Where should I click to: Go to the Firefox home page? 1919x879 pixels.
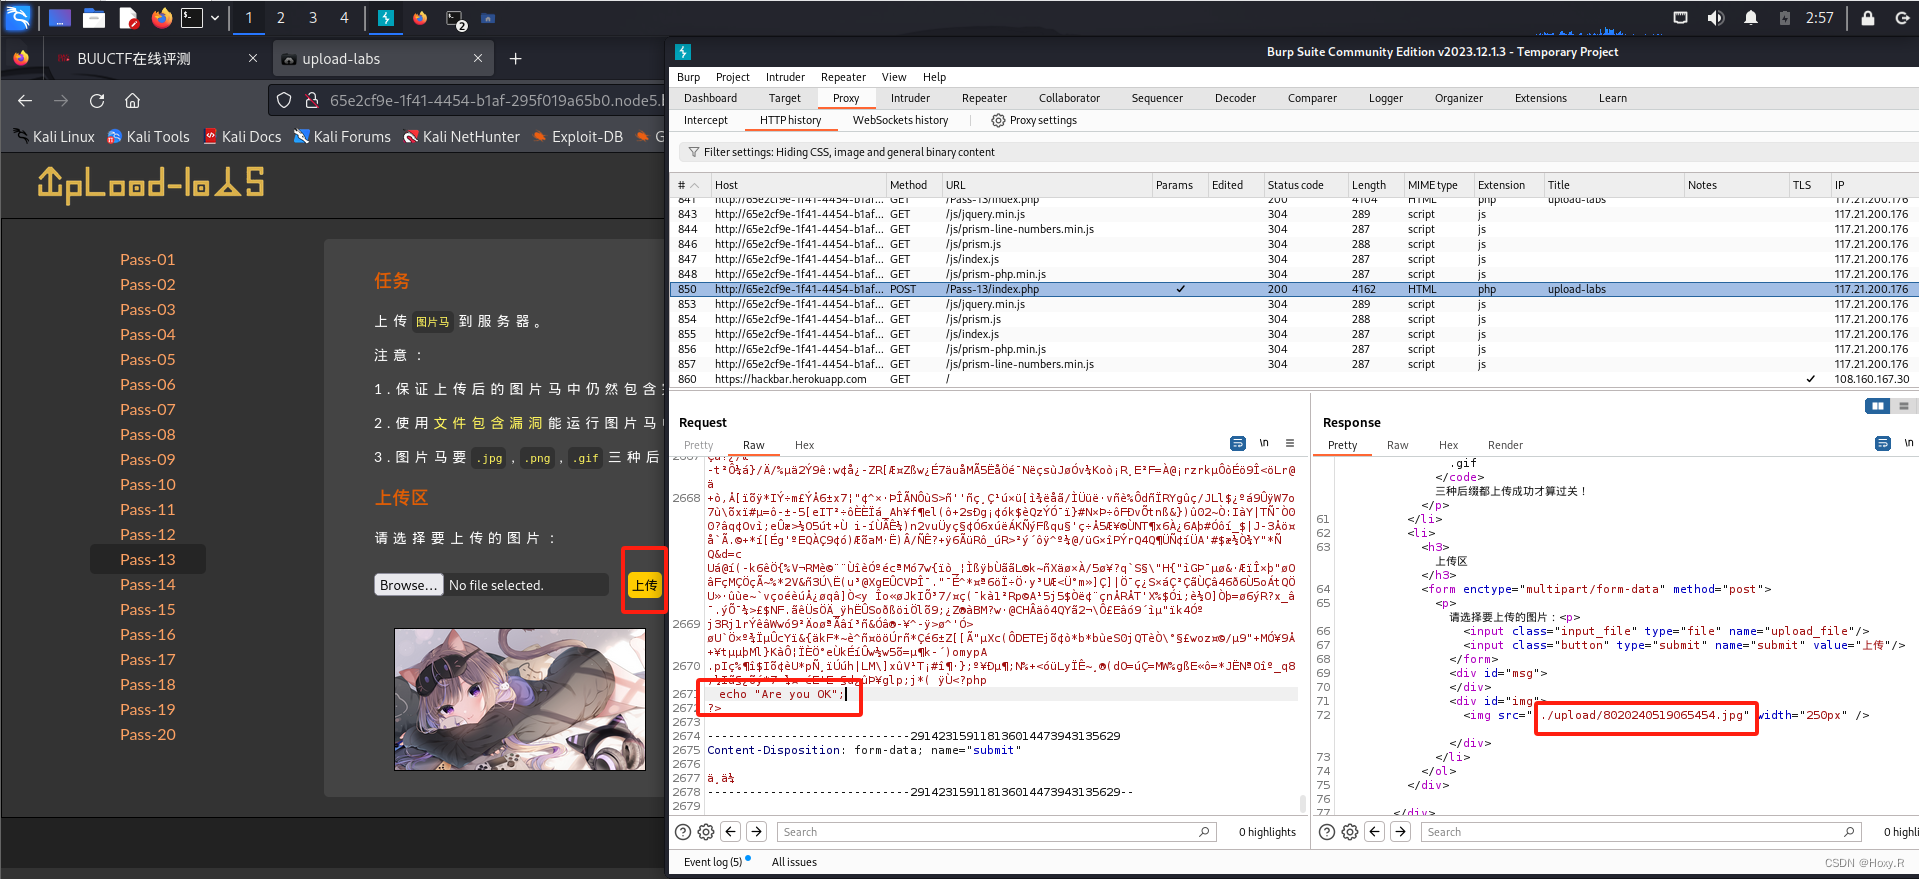(x=132, y=100)
